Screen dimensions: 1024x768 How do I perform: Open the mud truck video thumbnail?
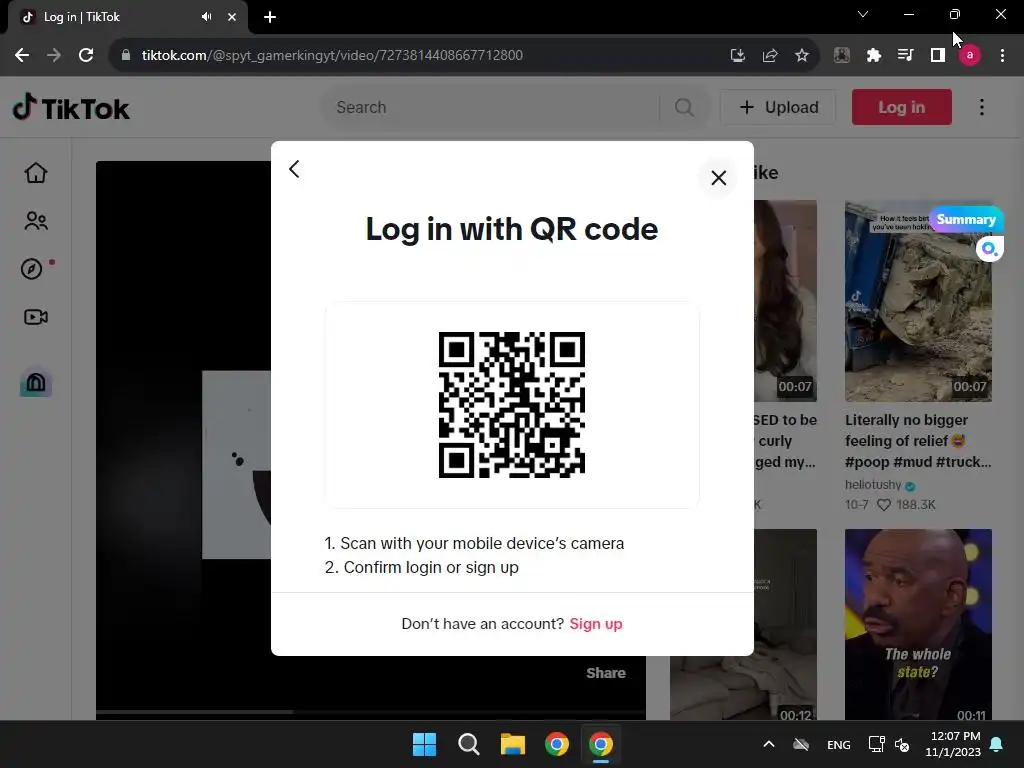pyautogui.click(x=918, y=301)
